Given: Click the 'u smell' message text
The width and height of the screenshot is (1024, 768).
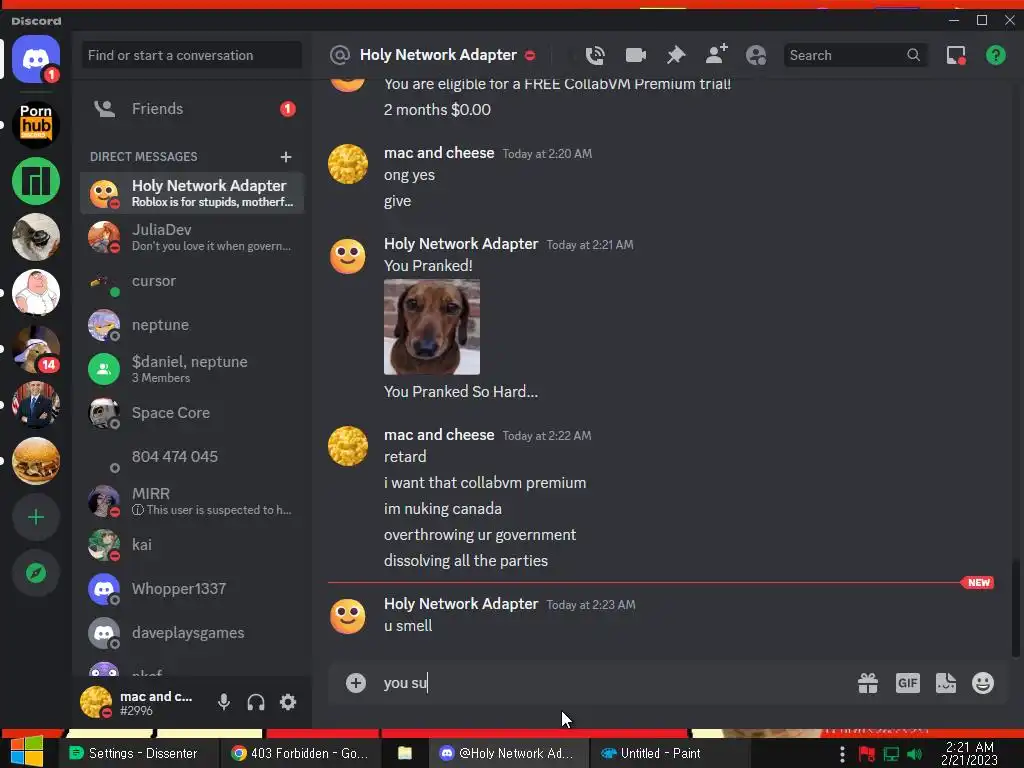Looking at the screenshot, I should (x=408, y=626).
